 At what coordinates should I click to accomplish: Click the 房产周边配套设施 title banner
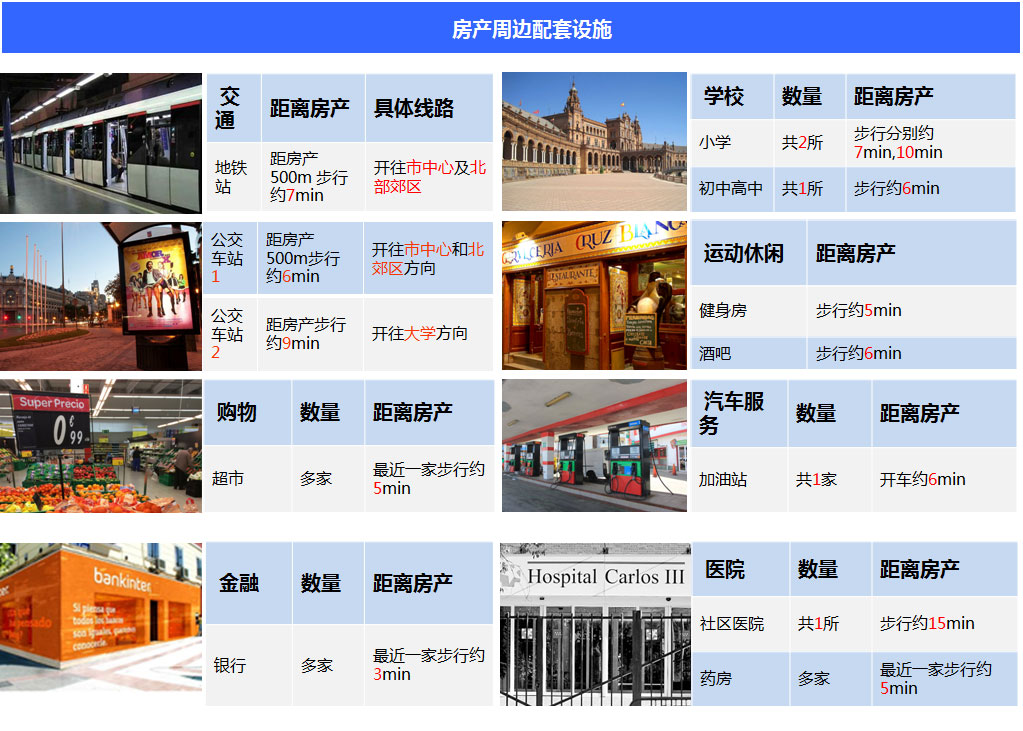[511, 29]
